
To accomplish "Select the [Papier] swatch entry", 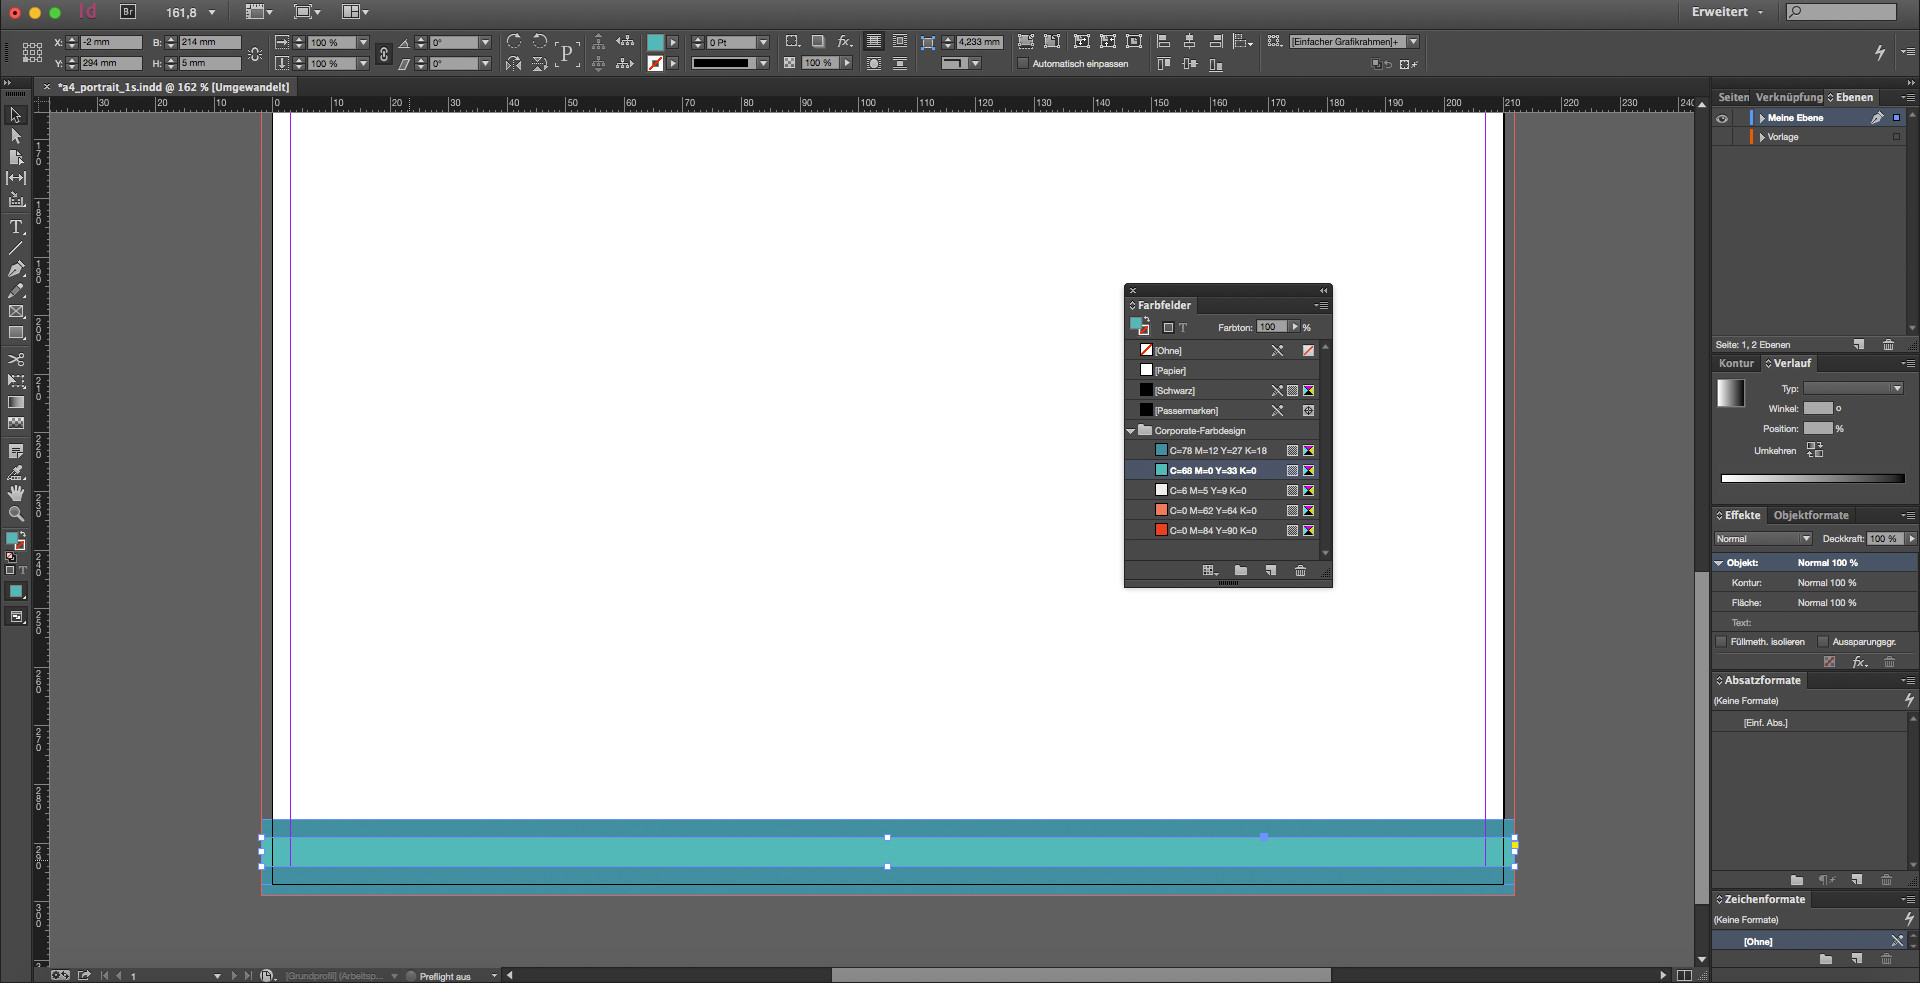I will 1170,371.
